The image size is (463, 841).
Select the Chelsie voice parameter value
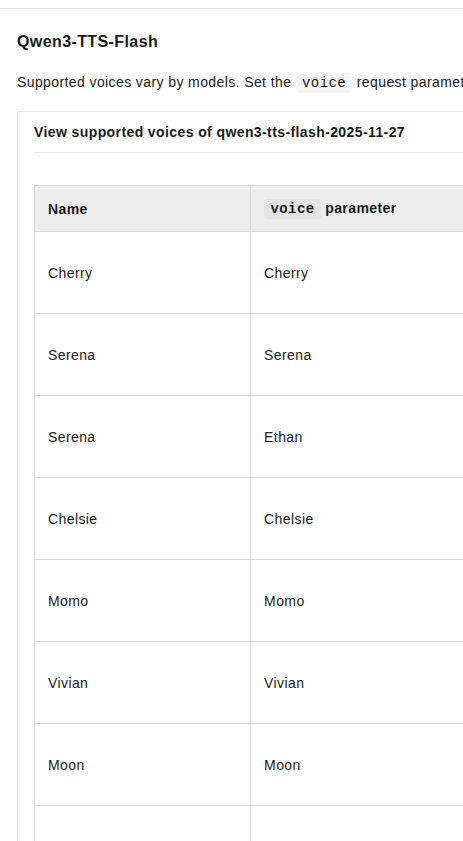pos(289,519)
